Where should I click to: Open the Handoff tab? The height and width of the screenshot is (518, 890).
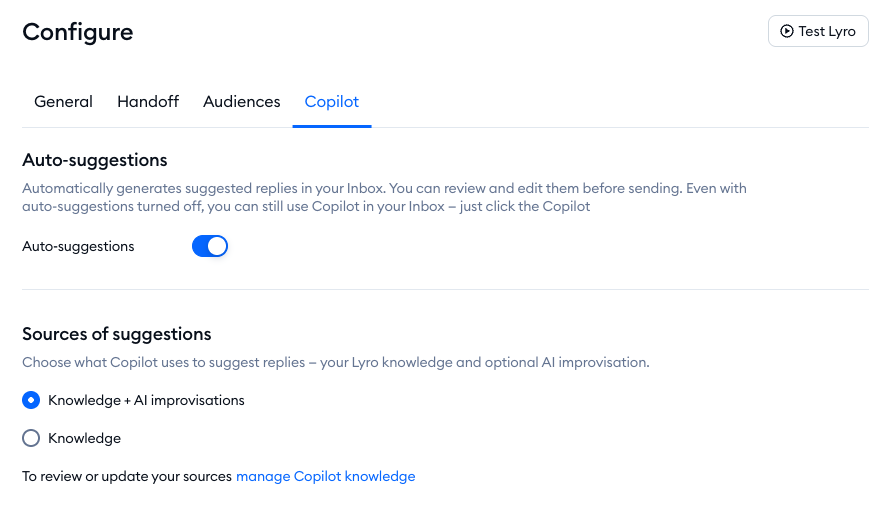[x=148, y=102]
